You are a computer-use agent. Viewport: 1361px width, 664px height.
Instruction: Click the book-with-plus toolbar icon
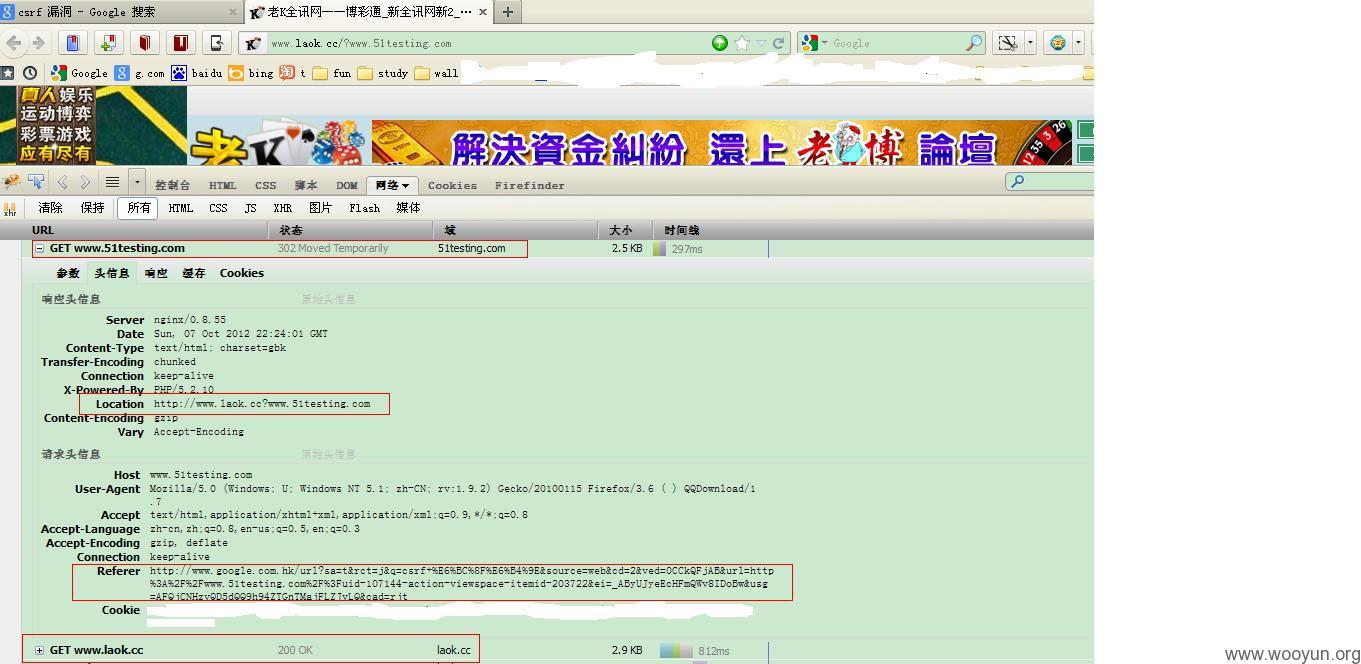pos(108,43)
